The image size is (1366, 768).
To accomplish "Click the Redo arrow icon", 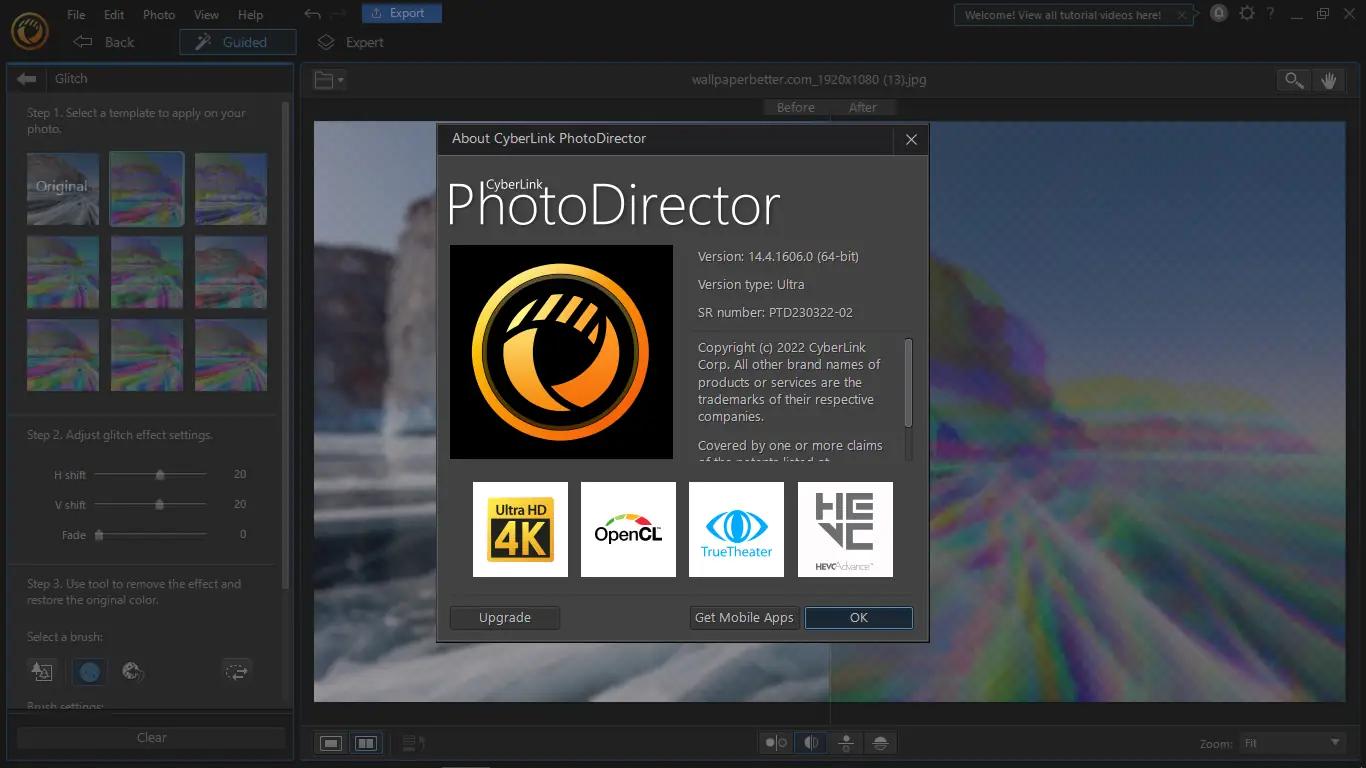I will pos(338,14).
